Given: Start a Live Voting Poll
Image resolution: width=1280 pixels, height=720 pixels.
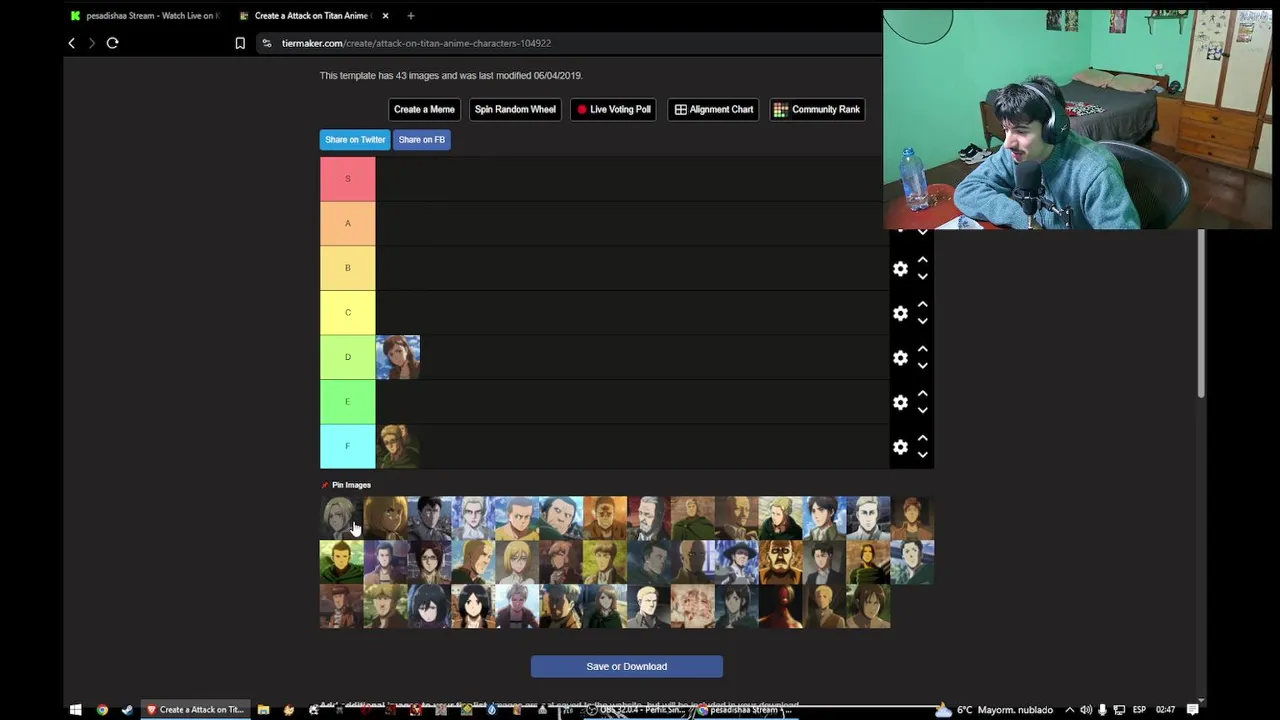Looking at the screenshot, I should (613, 109).
